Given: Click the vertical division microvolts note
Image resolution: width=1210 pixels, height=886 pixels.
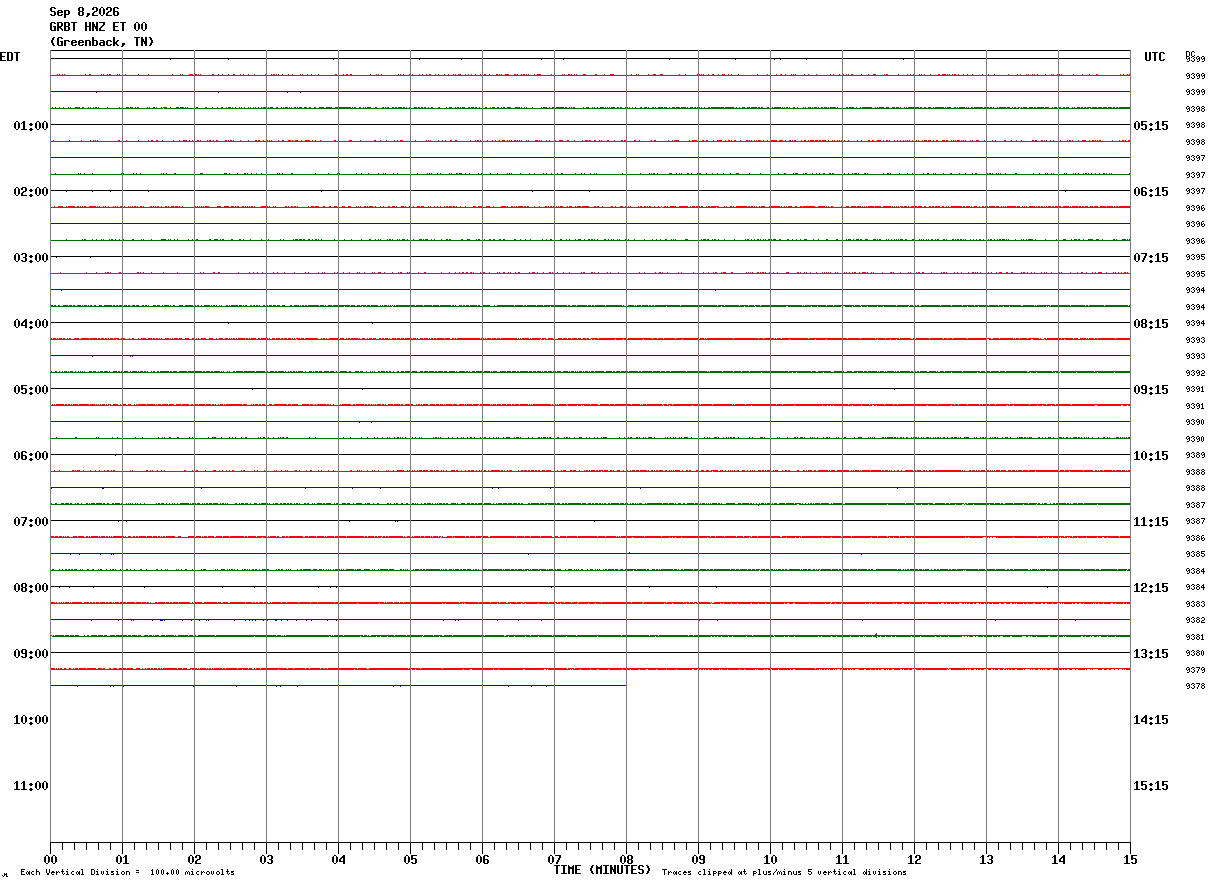Looking at the screenshot, I should pyautogui.click(x=127, y=873).
